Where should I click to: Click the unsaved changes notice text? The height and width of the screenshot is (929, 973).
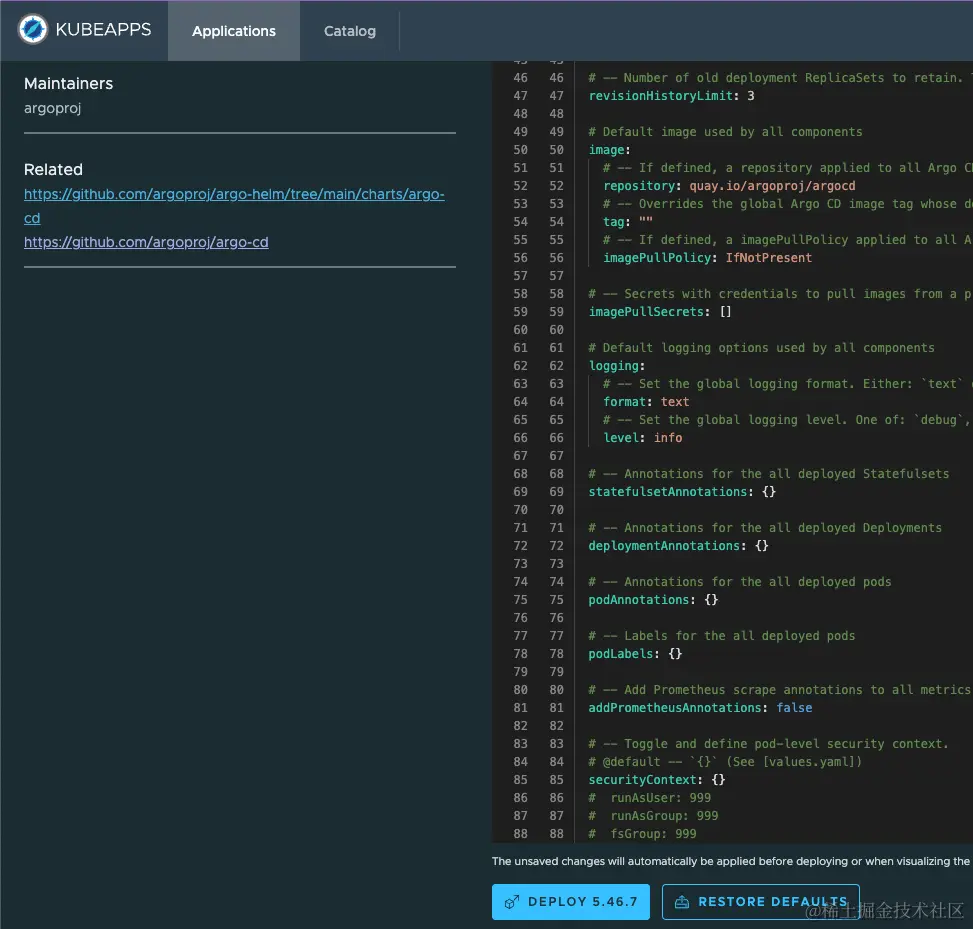732,861
